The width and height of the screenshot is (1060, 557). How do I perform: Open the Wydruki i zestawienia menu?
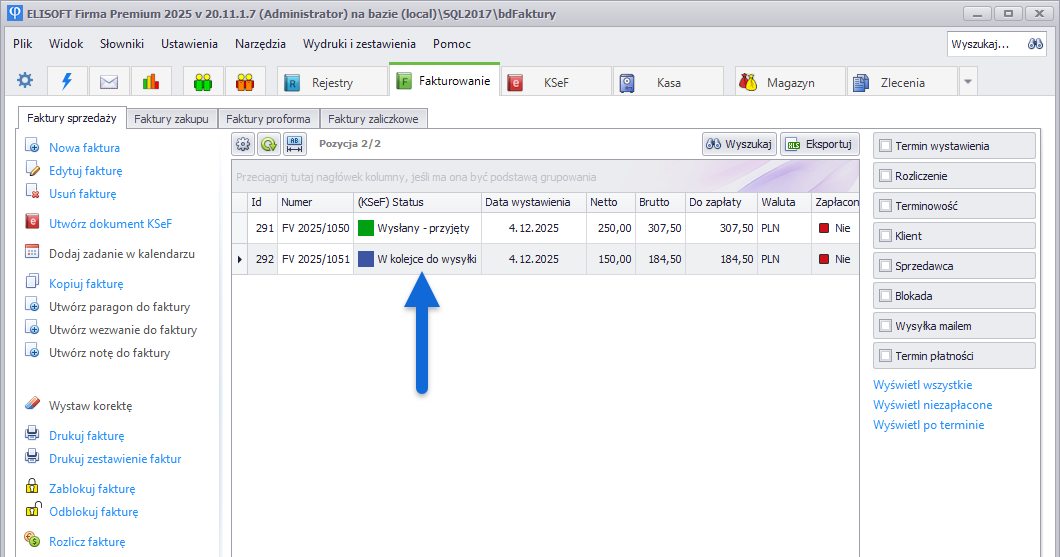(x=359, y=44)
